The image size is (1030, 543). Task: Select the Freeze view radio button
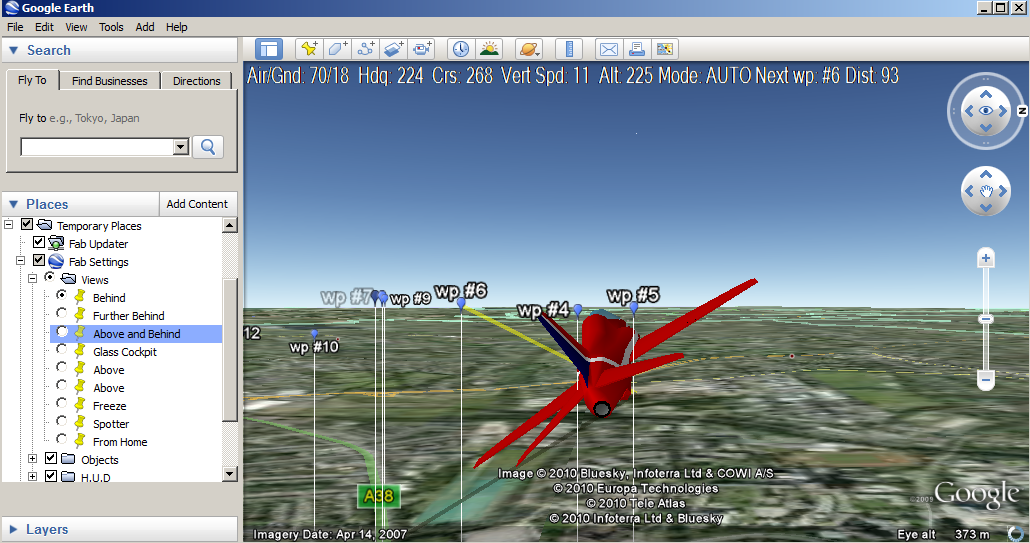(62, 403)
